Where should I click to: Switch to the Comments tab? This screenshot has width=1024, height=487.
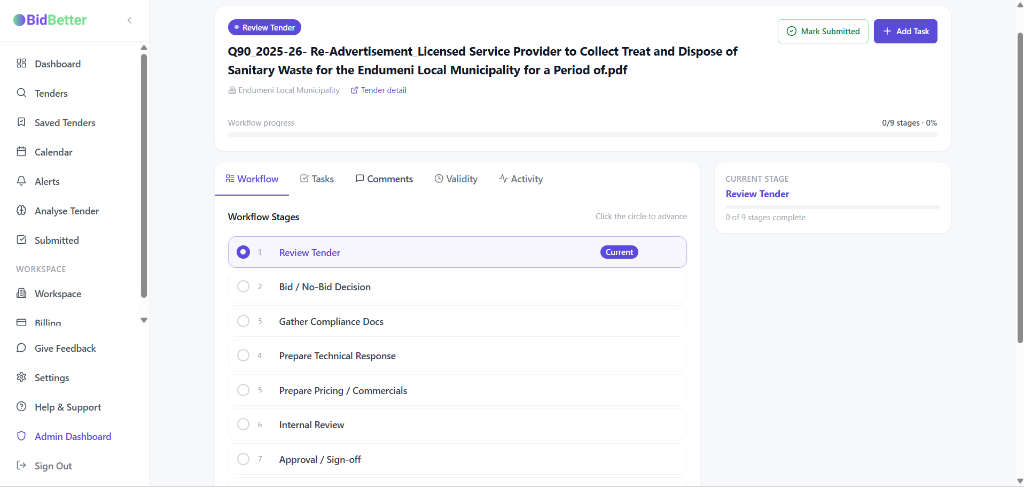point(384,179)
